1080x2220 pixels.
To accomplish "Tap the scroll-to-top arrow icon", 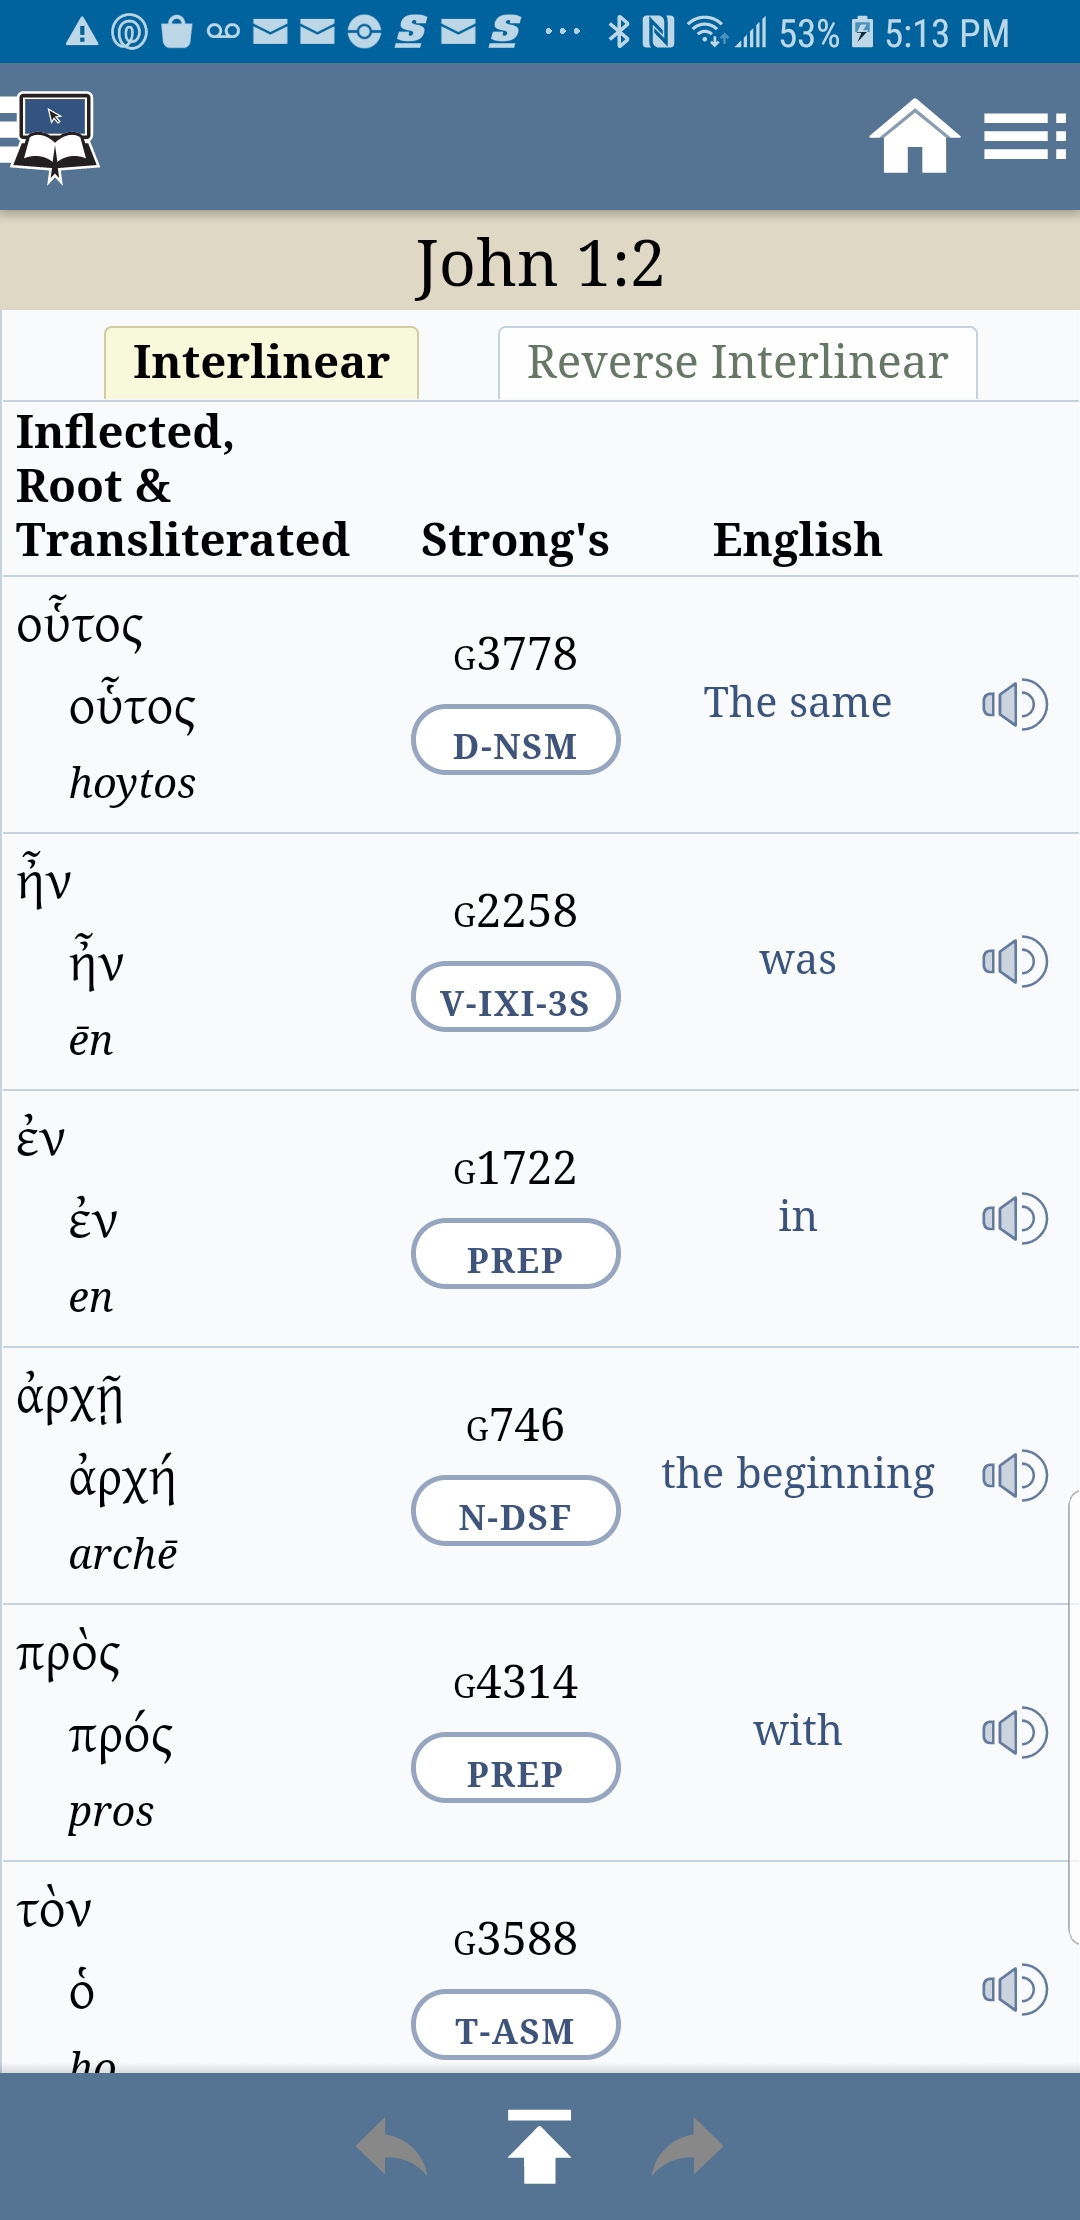I will click(x=539, y=2147).
